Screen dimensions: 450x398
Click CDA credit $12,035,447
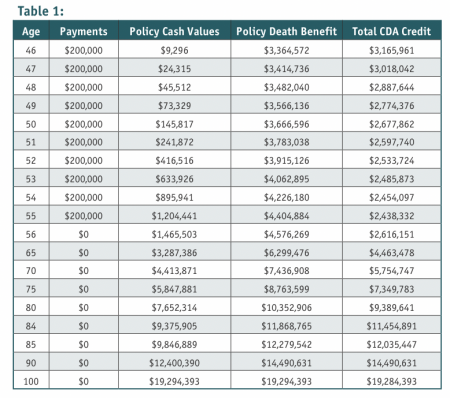(392, 344)
